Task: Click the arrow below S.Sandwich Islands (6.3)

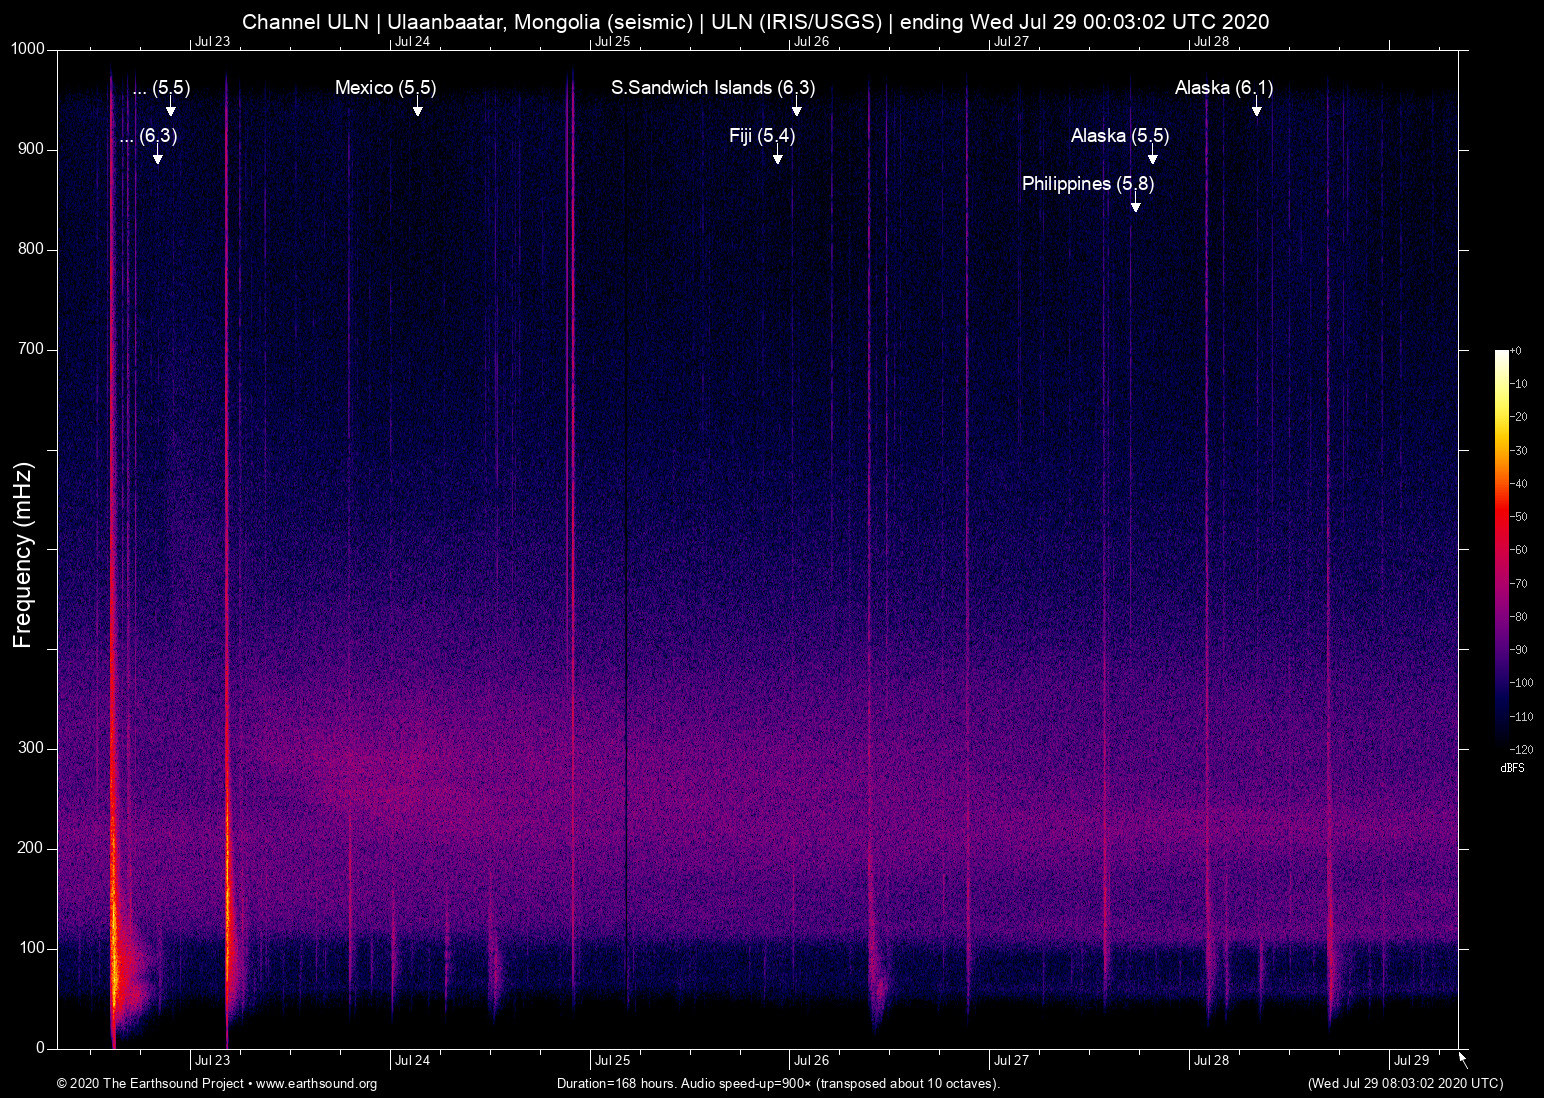Action: (x=797, y=109)
